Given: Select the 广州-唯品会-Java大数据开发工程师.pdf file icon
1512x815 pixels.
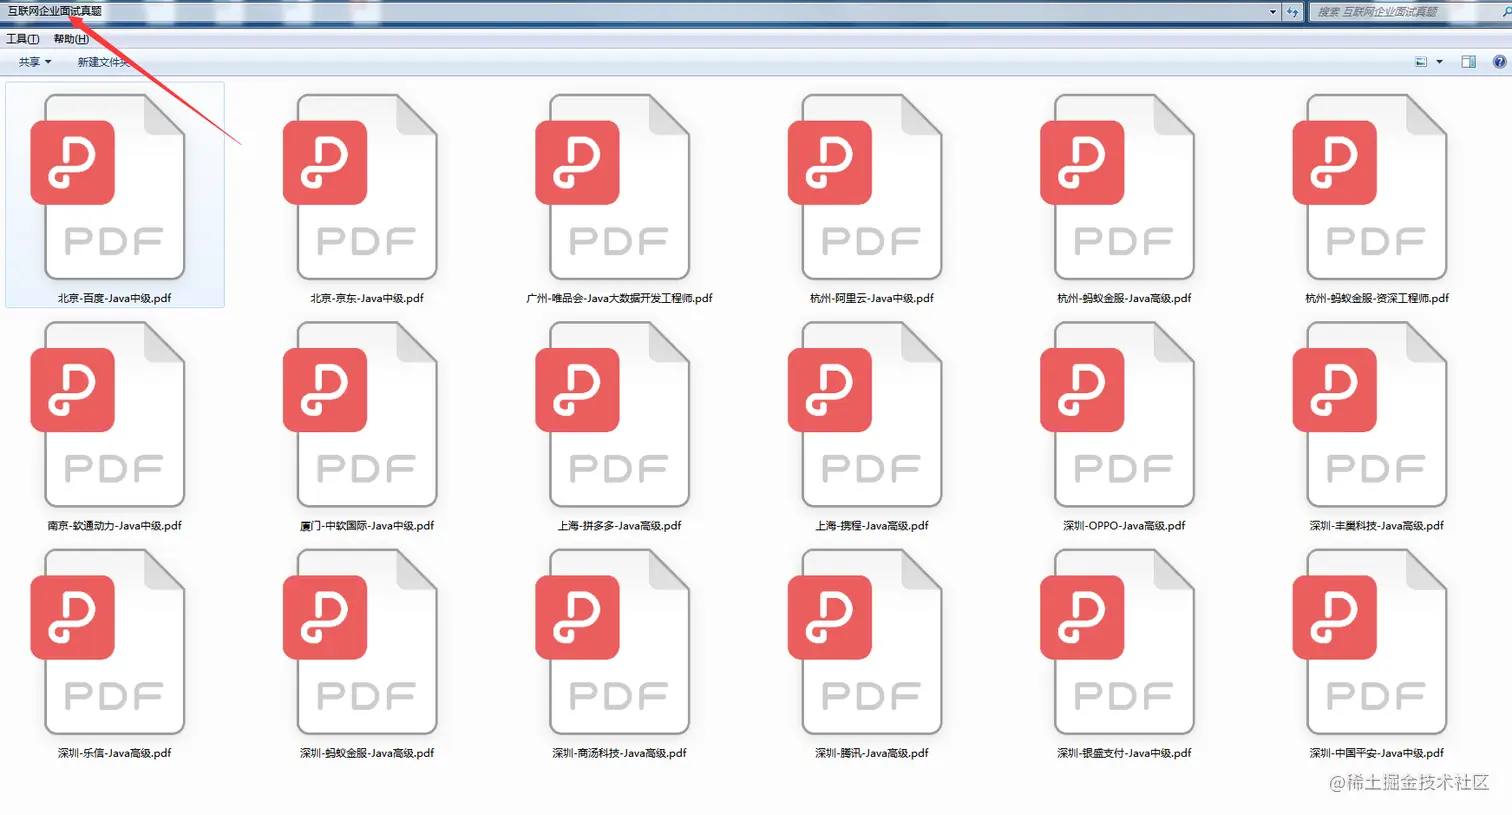Looking at the screenshot, I should click(x=612, y=187).
